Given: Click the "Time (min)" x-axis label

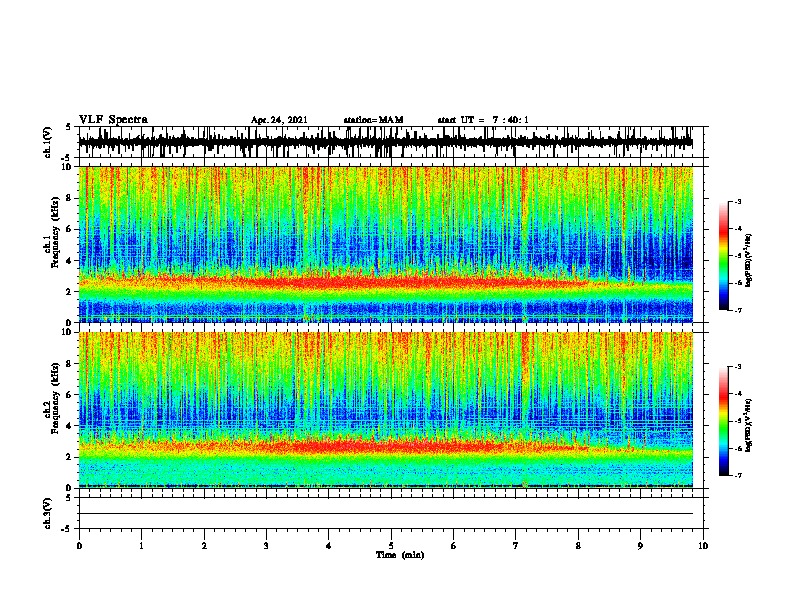Looking at the screenshot, I should tap(400, 555).
